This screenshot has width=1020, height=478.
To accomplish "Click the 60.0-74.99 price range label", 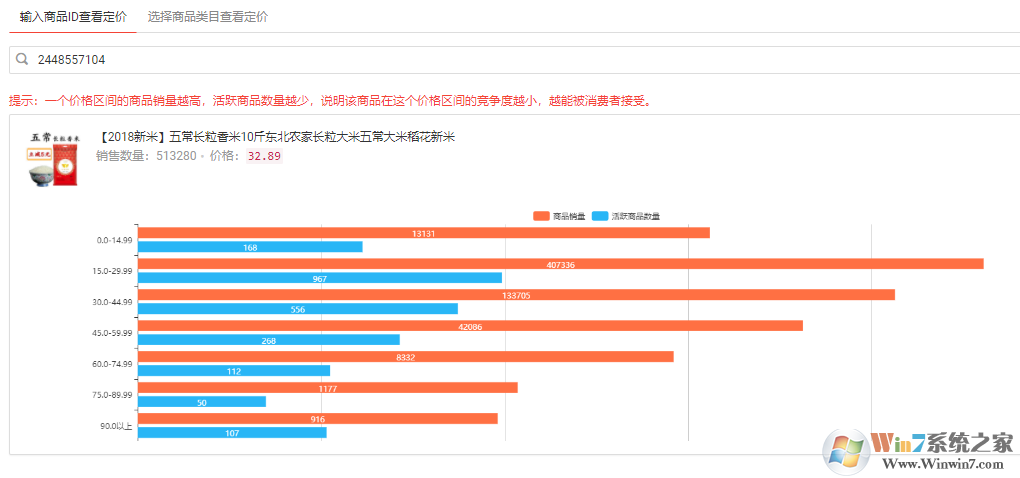I will click(x=113, y=364).
